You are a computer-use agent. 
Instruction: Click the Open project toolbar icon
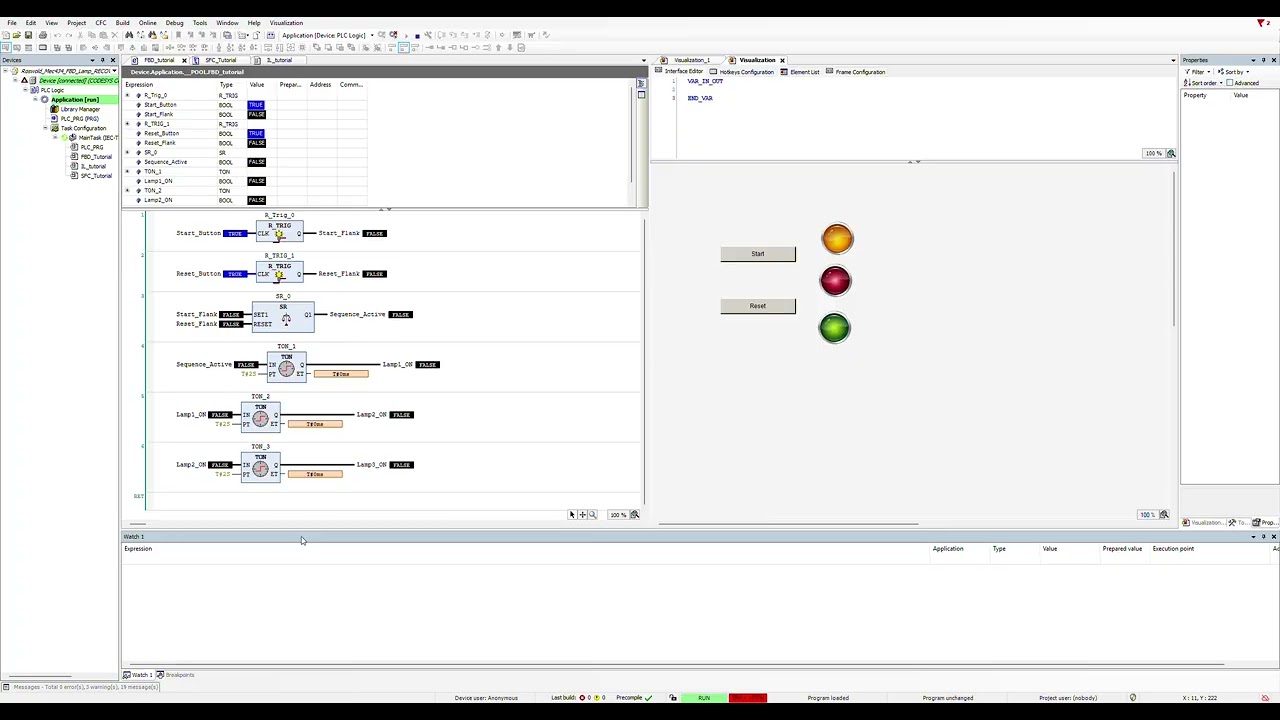[x=17, y=35]
